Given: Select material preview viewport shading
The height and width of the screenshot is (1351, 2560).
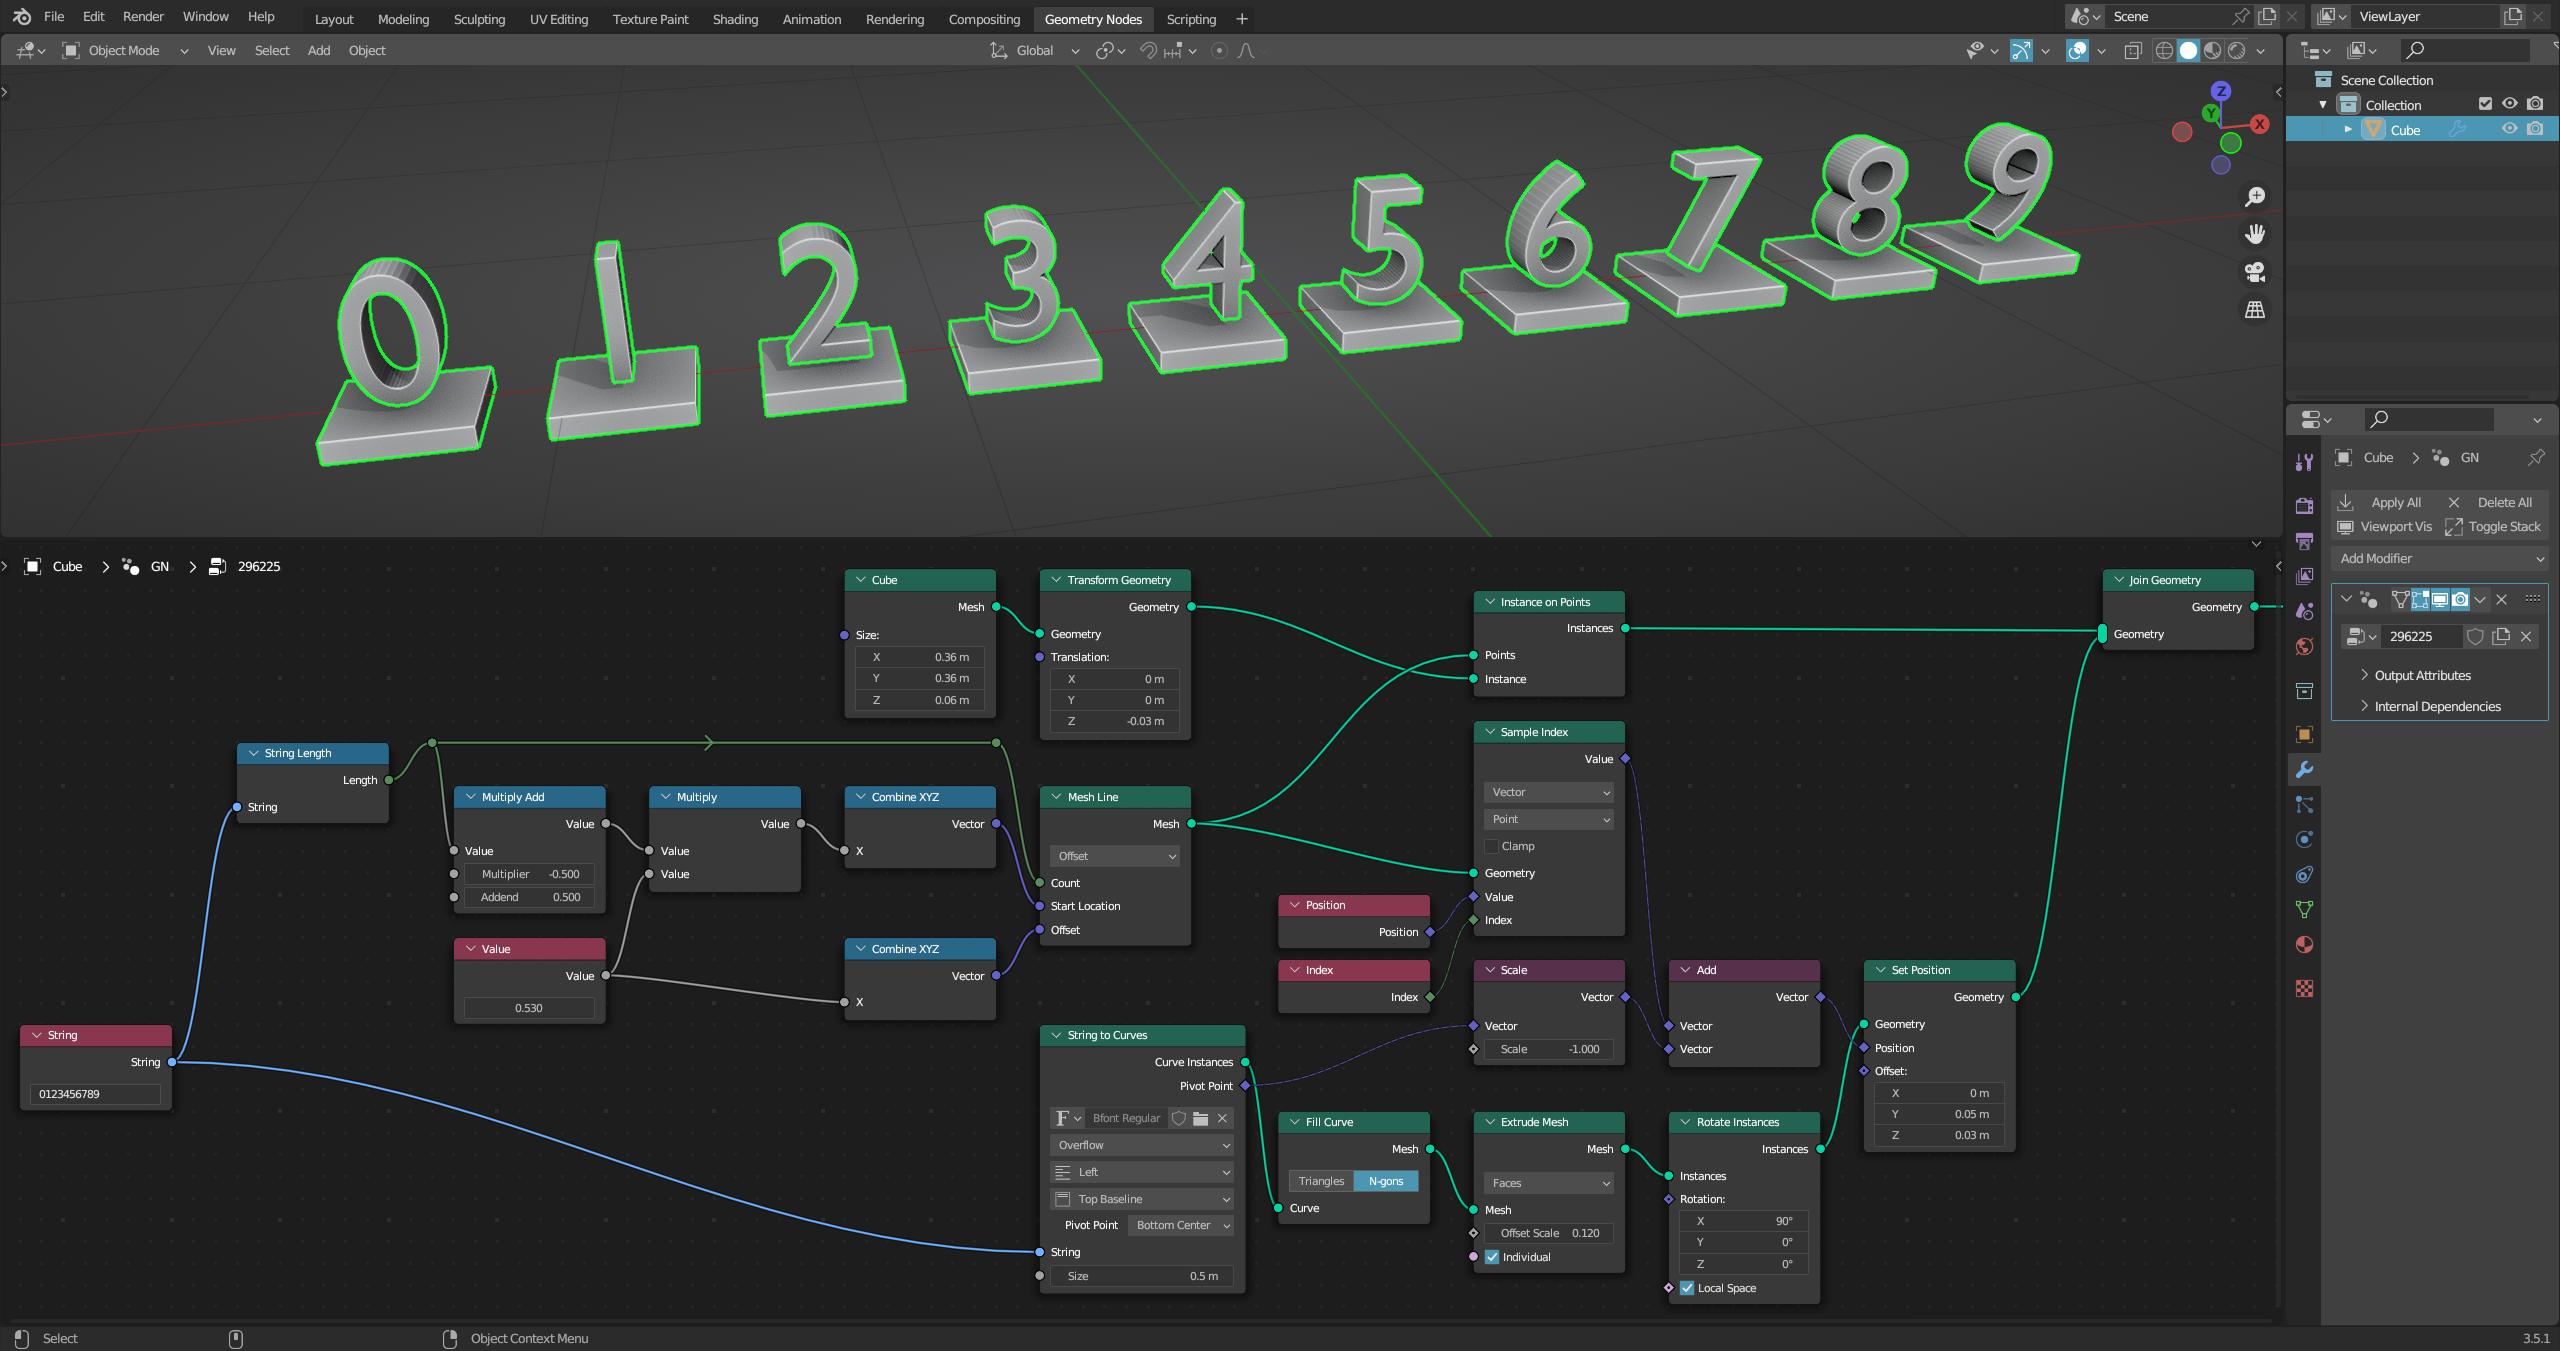Looking at the screenshot, I should pos(2212,50).
